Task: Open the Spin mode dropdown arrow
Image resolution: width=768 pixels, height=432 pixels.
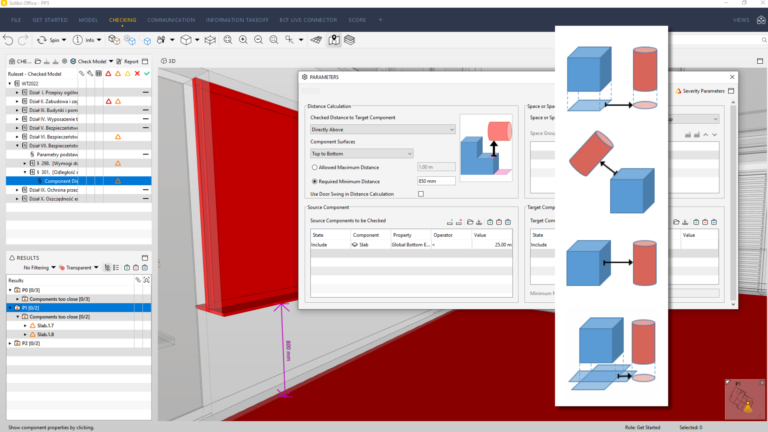Action: (x=64, y=40)
